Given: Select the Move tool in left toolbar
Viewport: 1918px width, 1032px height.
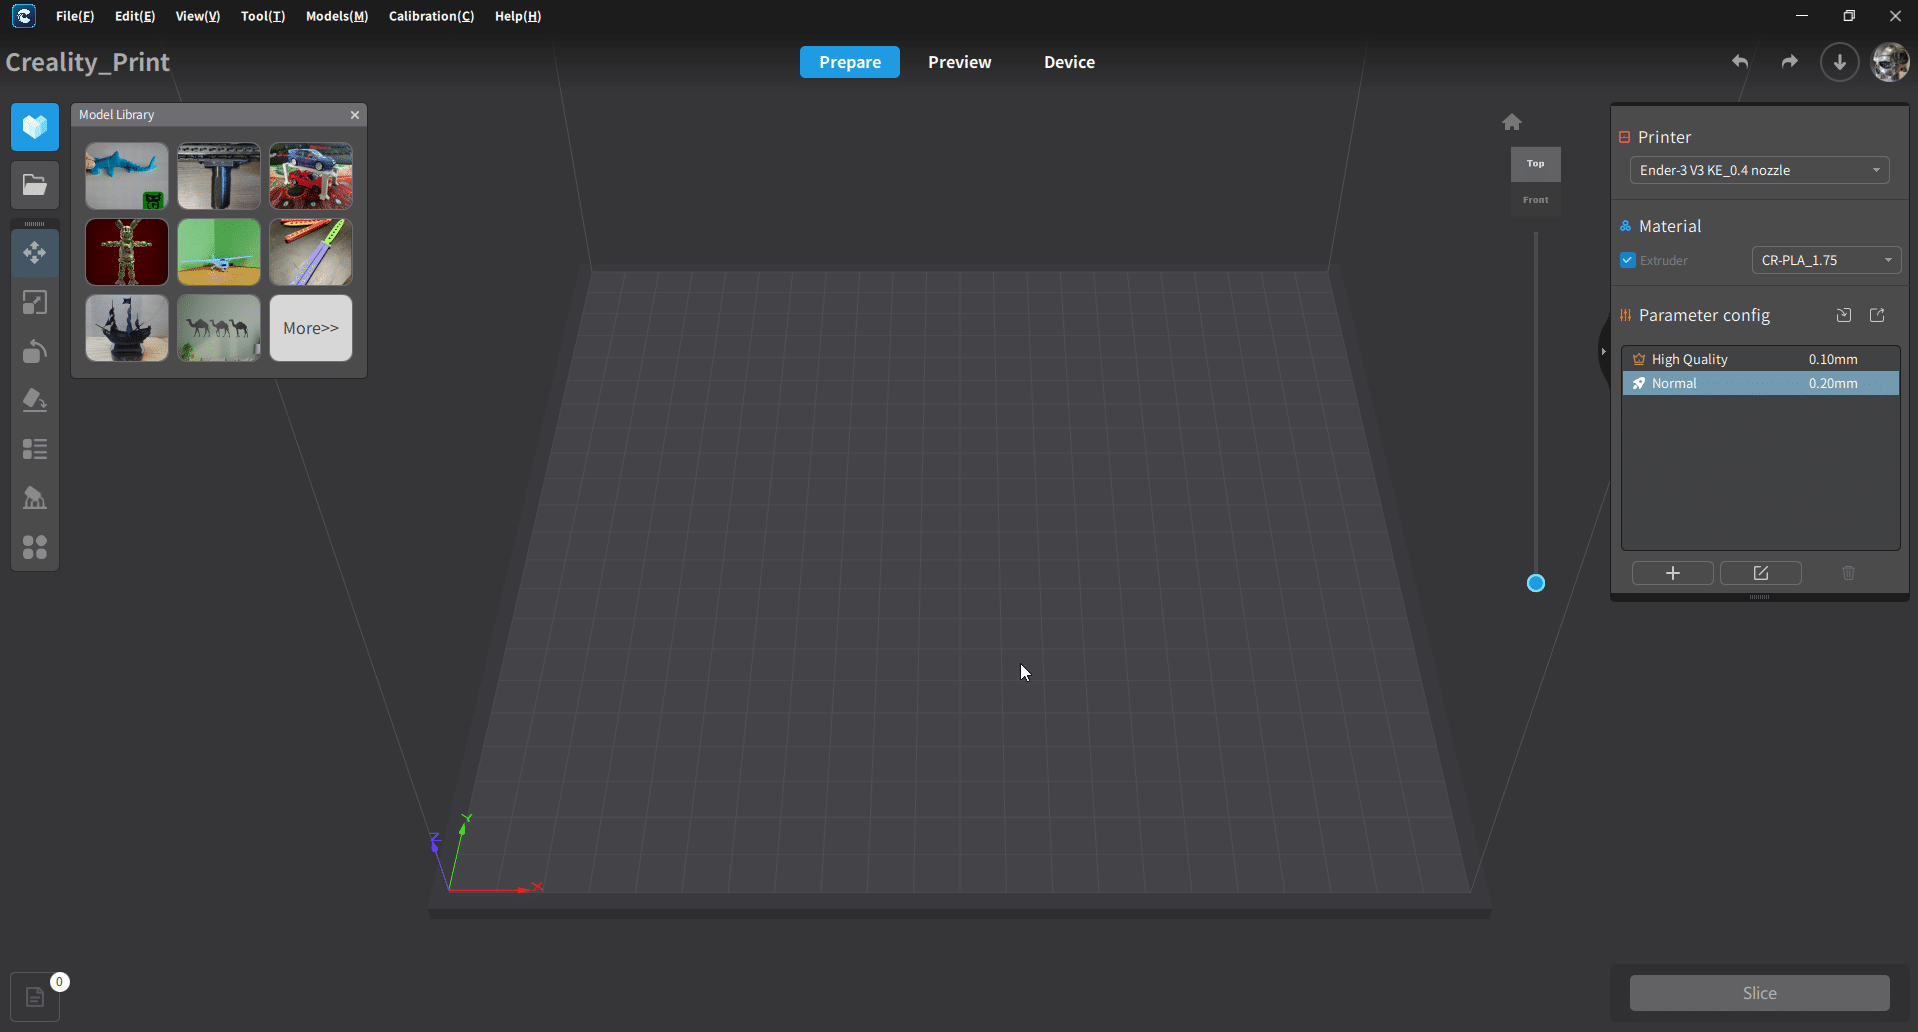Looking at the screenshot, I should (35, 253).
